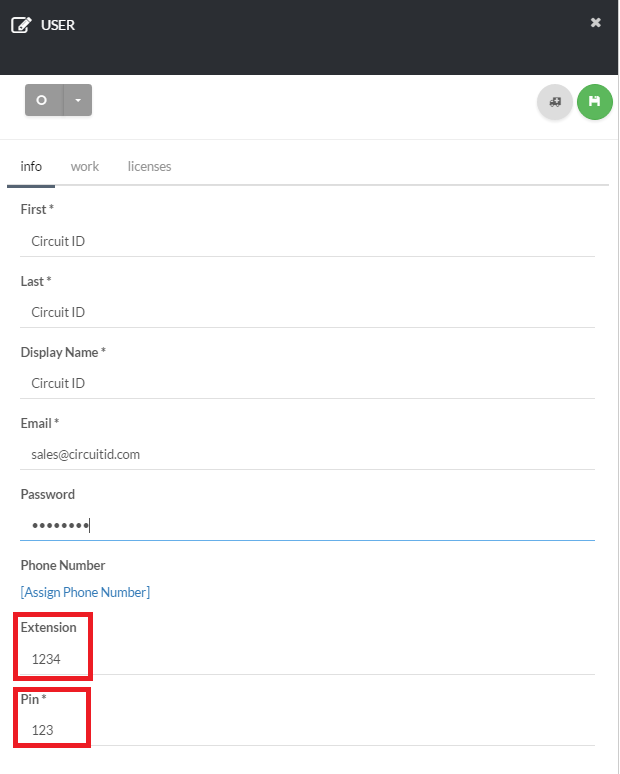
Task: Switch to the info tab
Action: [31, 166]
